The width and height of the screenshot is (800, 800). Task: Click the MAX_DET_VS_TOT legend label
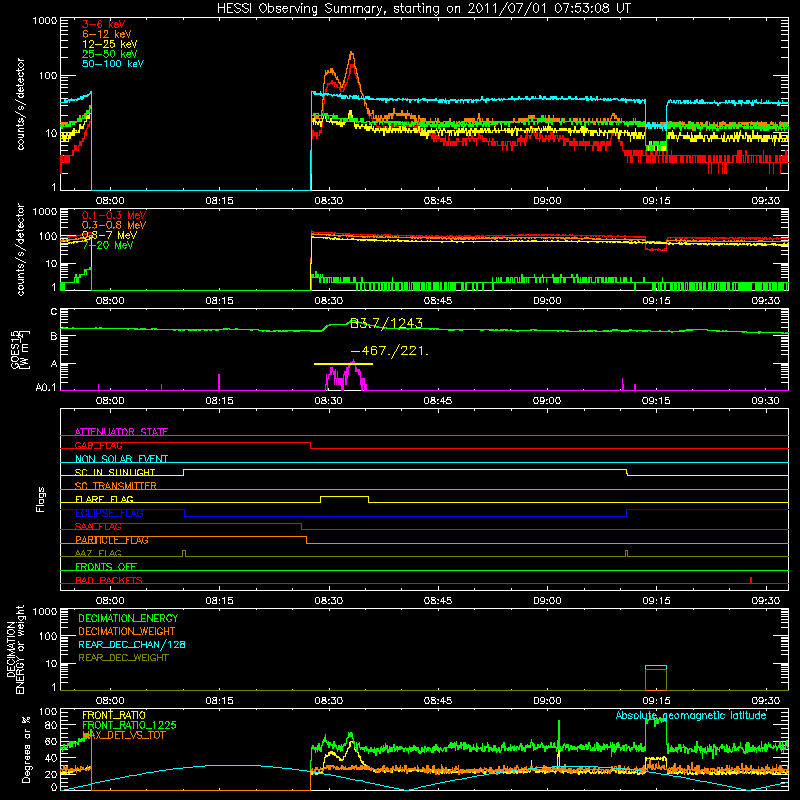click(123, 735)
